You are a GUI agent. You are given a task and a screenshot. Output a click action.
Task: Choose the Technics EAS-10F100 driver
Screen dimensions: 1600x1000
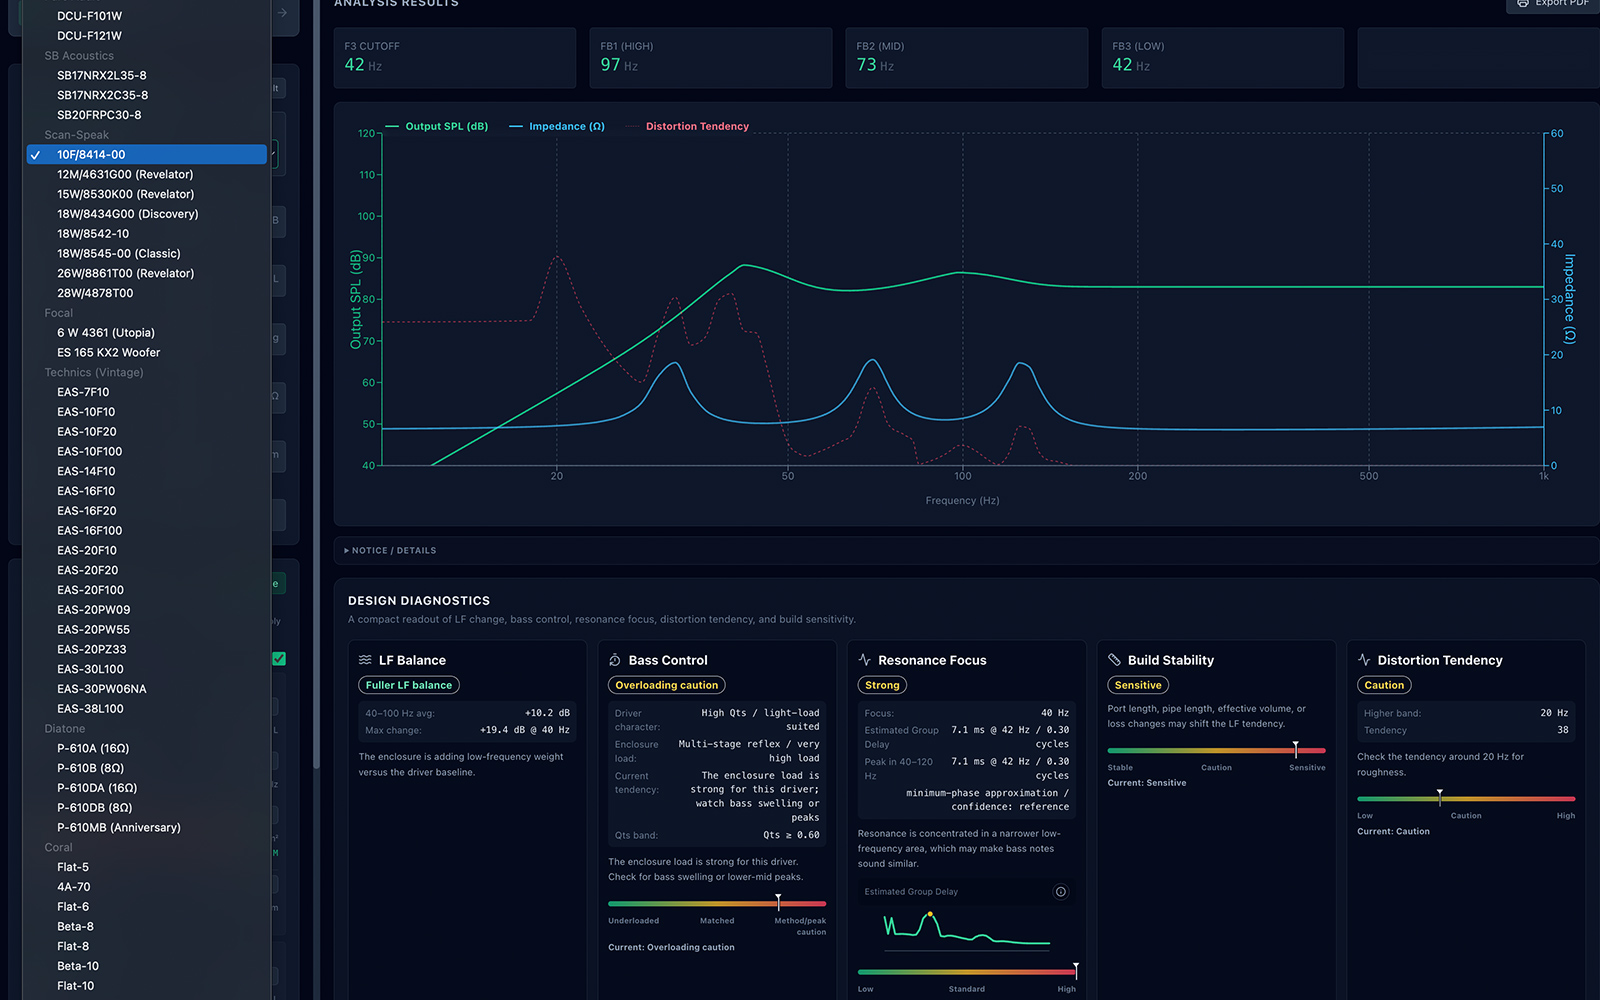(147, 451)
